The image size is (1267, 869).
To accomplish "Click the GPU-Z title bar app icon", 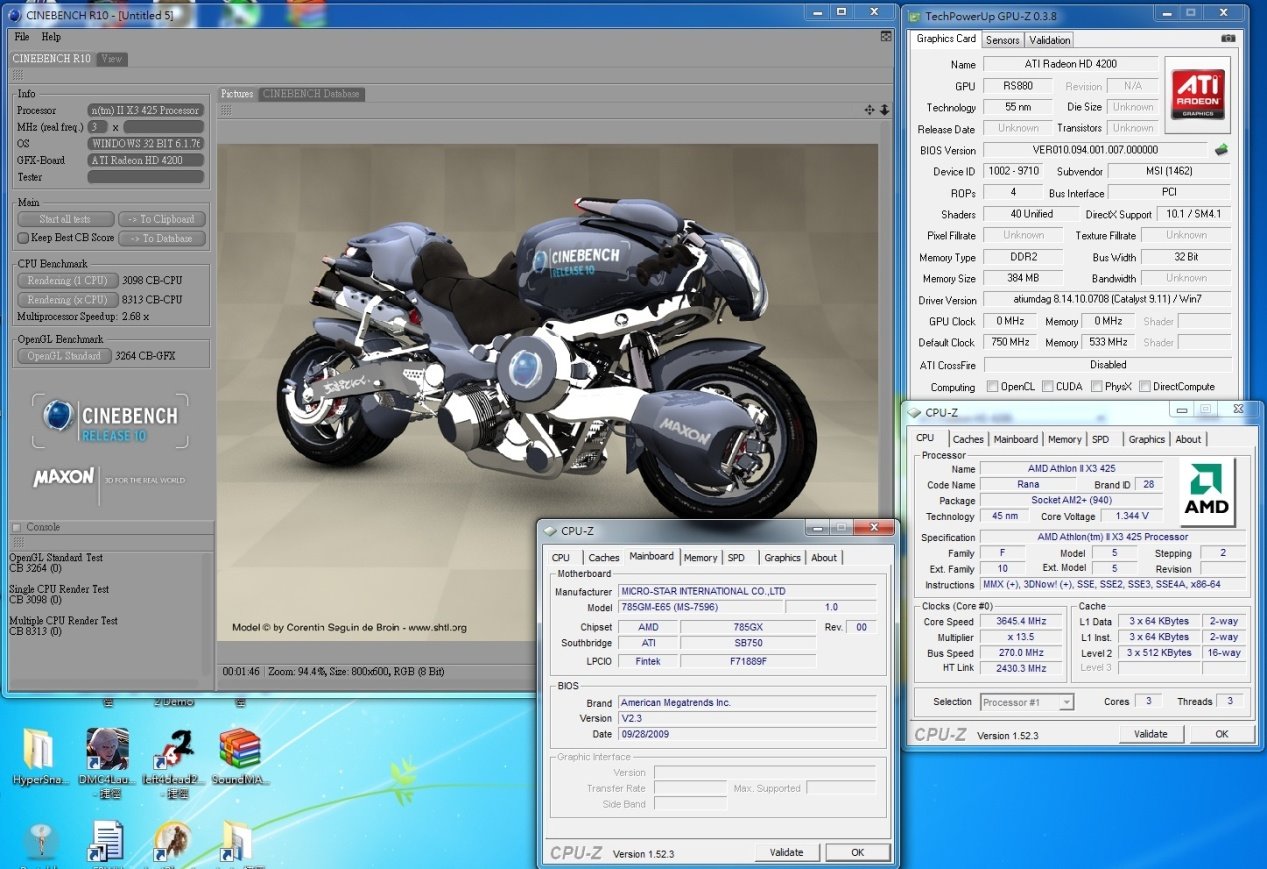I will pyautogui.click(x=915, y=16).
